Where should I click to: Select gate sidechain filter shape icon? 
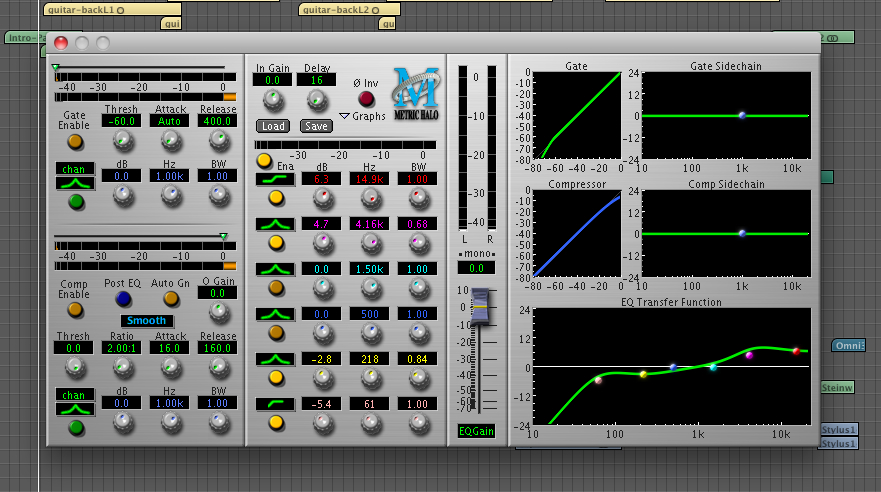coord(75,183)
